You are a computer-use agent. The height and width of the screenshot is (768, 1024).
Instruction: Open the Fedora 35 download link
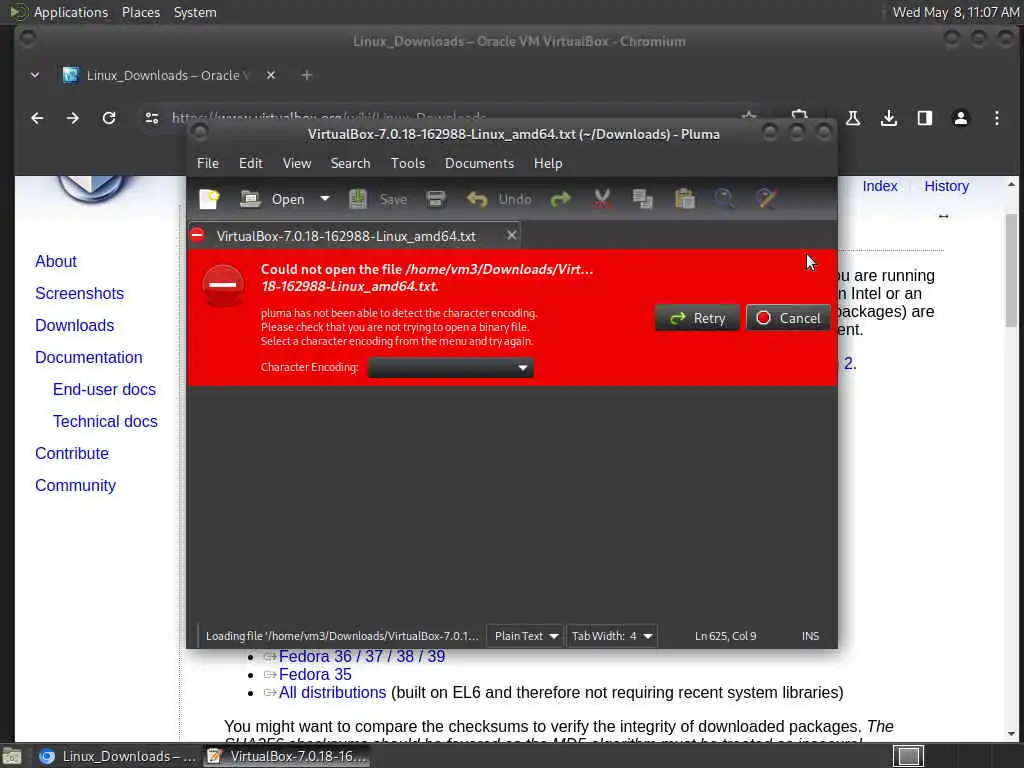[315, 675]
